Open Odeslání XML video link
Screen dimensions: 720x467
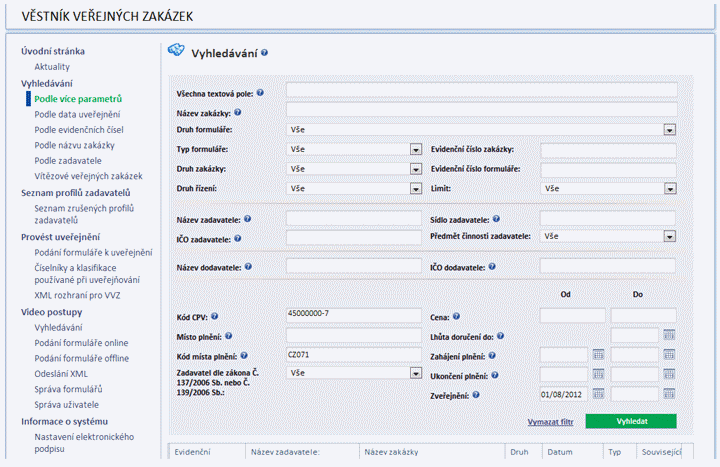(61, 374)
